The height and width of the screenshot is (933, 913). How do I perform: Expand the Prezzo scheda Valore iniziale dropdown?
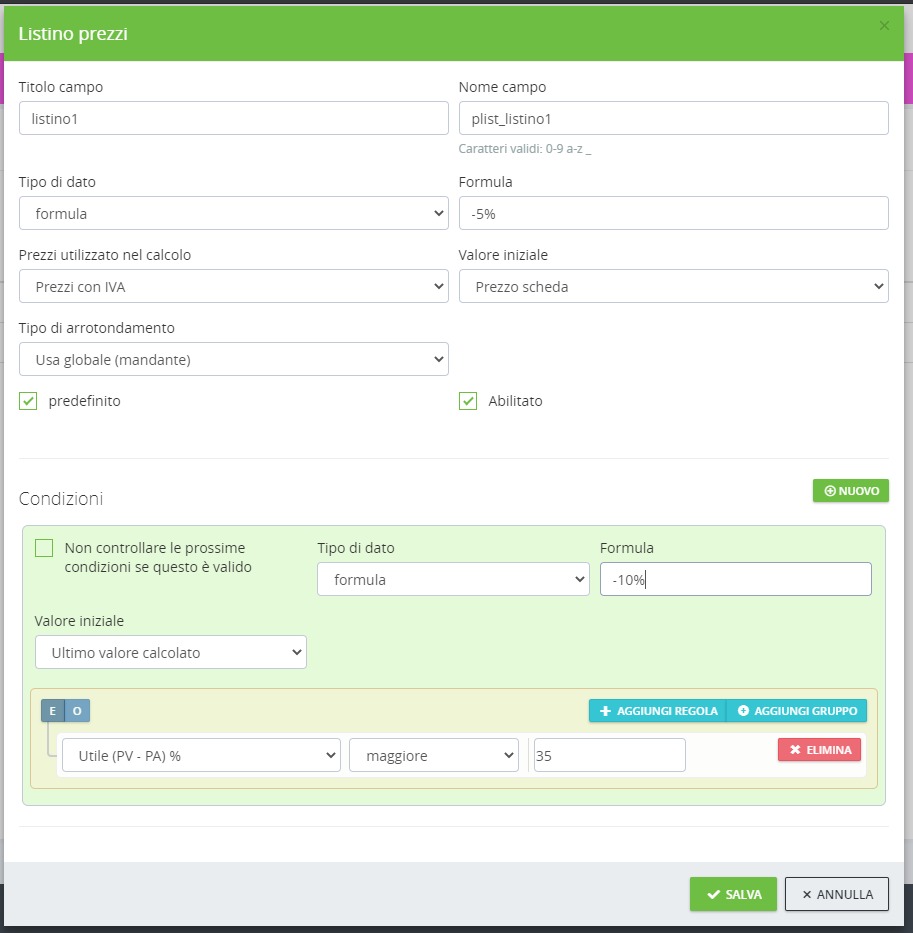click(673, 287)
